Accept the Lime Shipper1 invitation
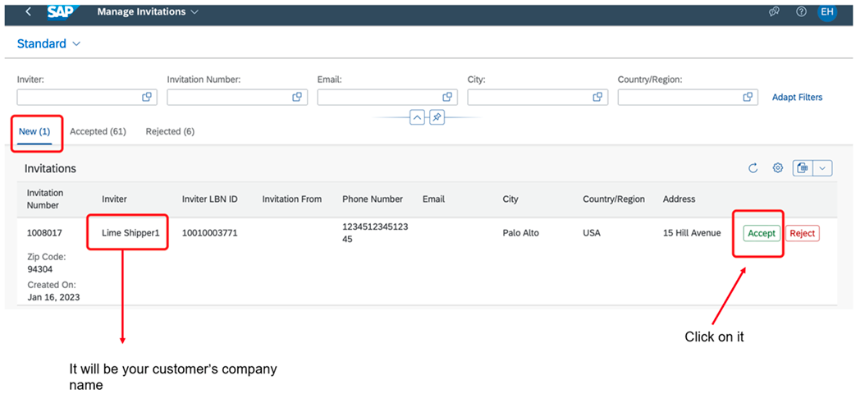 pyautogui.click(x=761, y=233)
